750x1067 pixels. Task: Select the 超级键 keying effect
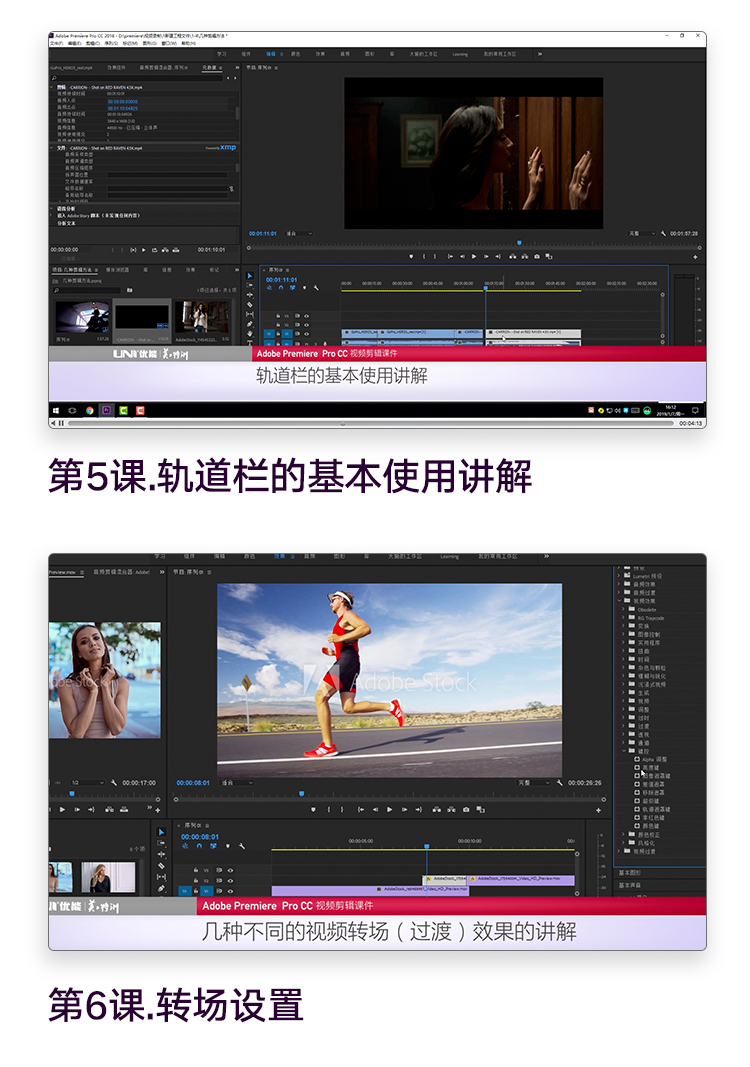click(x=651, y=801)
